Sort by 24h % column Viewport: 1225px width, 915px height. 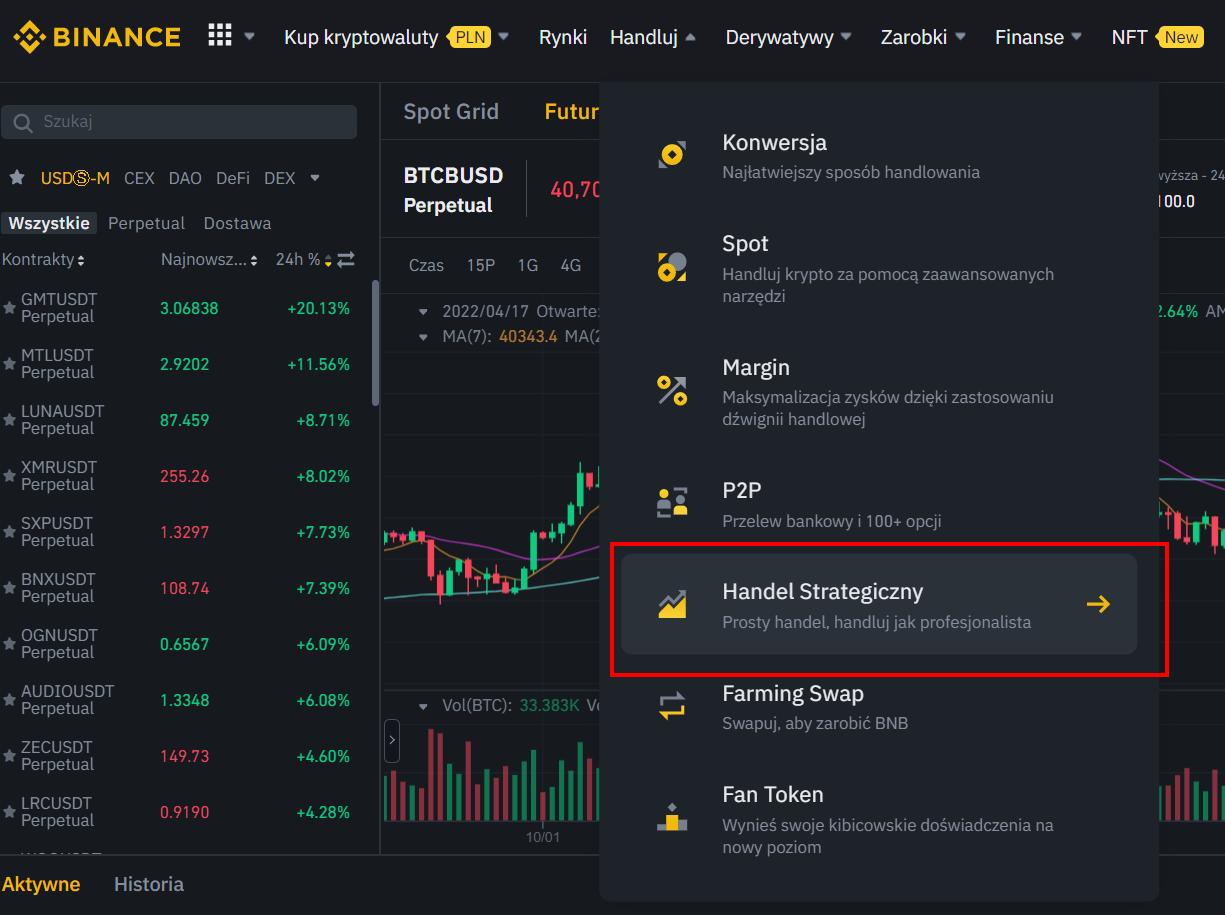click(x=303, y=260)
